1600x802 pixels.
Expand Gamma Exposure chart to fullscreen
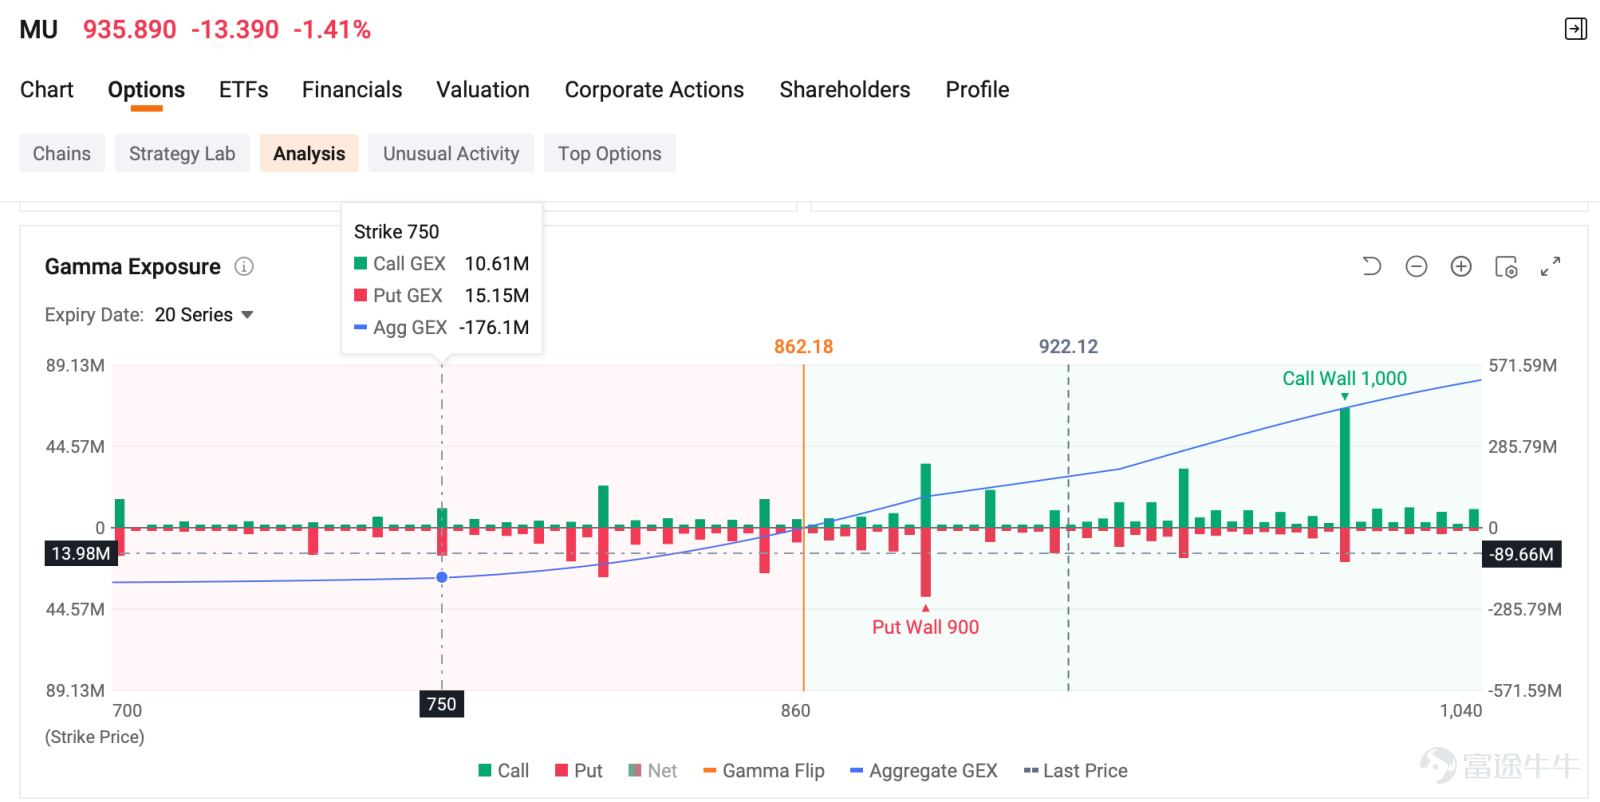(1550, 266)
